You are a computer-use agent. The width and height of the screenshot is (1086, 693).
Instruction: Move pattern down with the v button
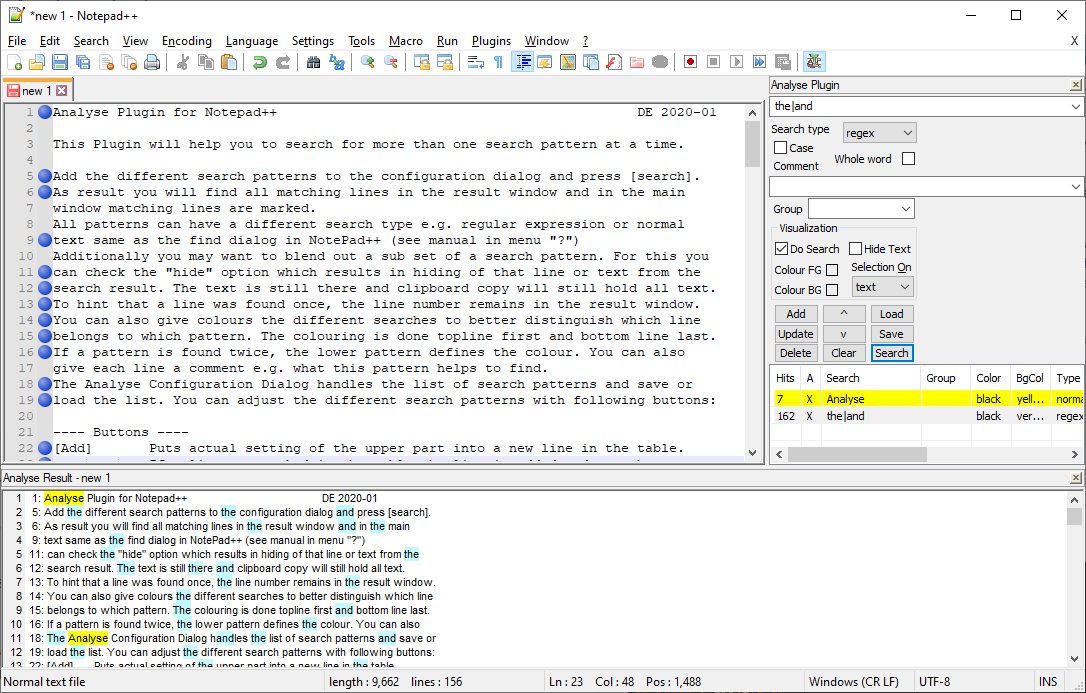[x=844, y=334]
